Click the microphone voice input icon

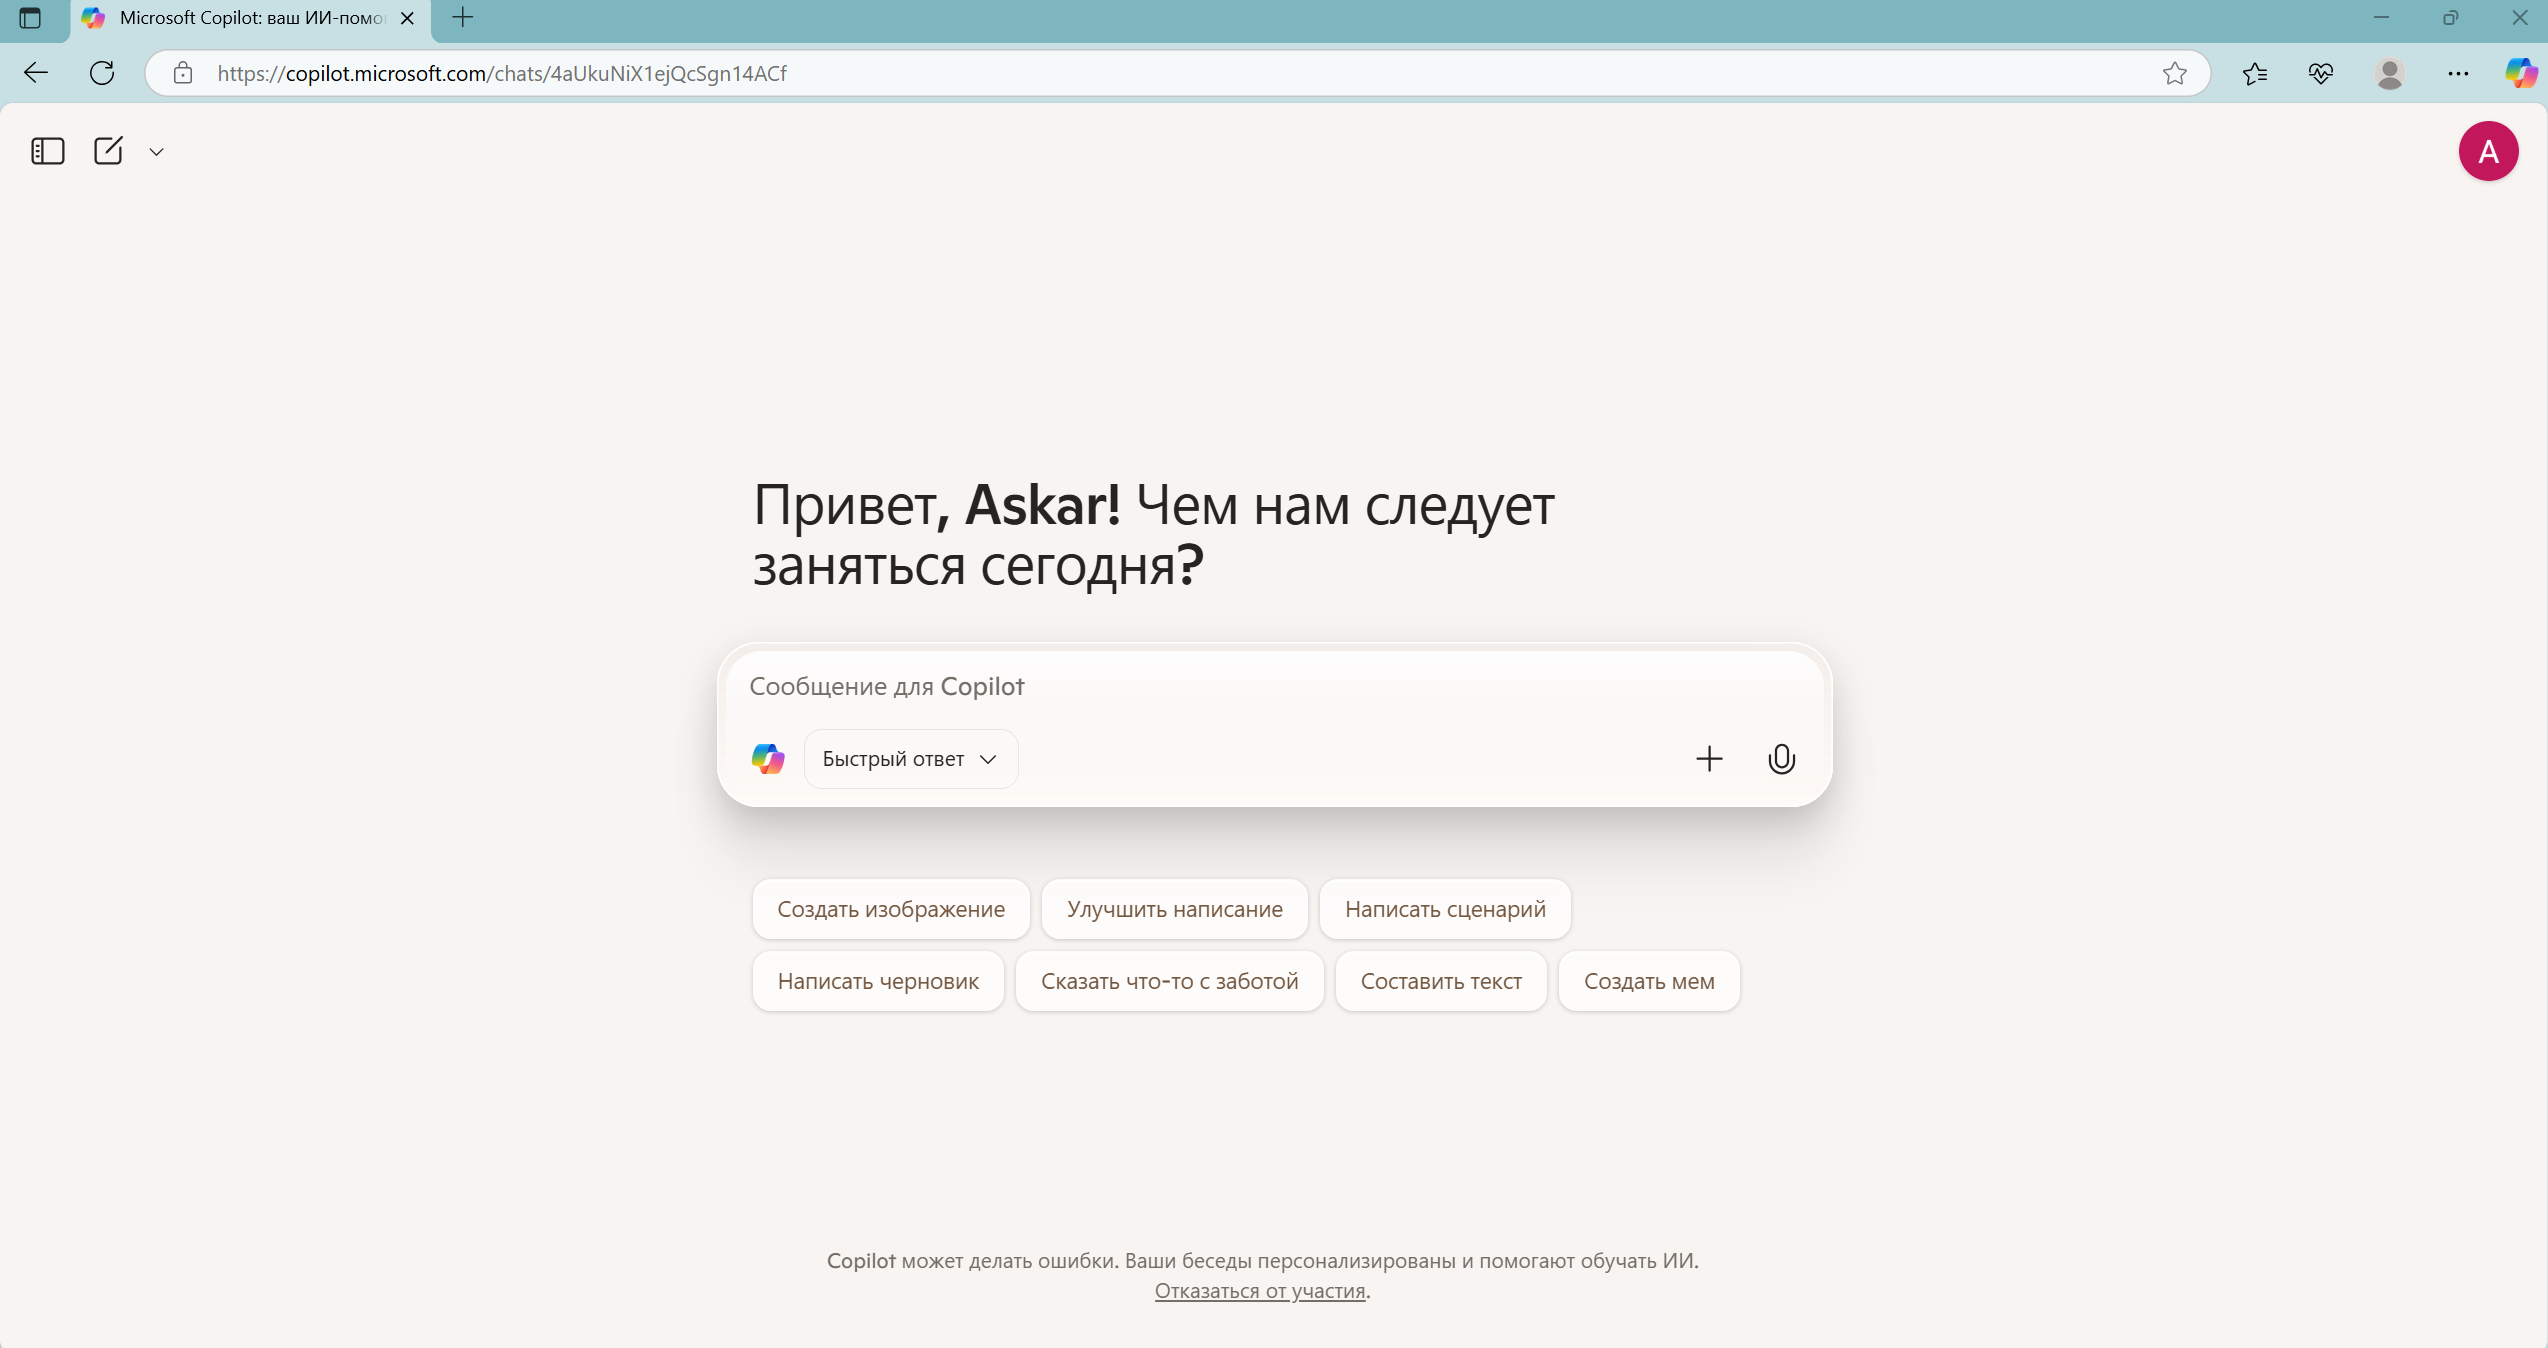pyautogui.click(x=1781, y=759)
